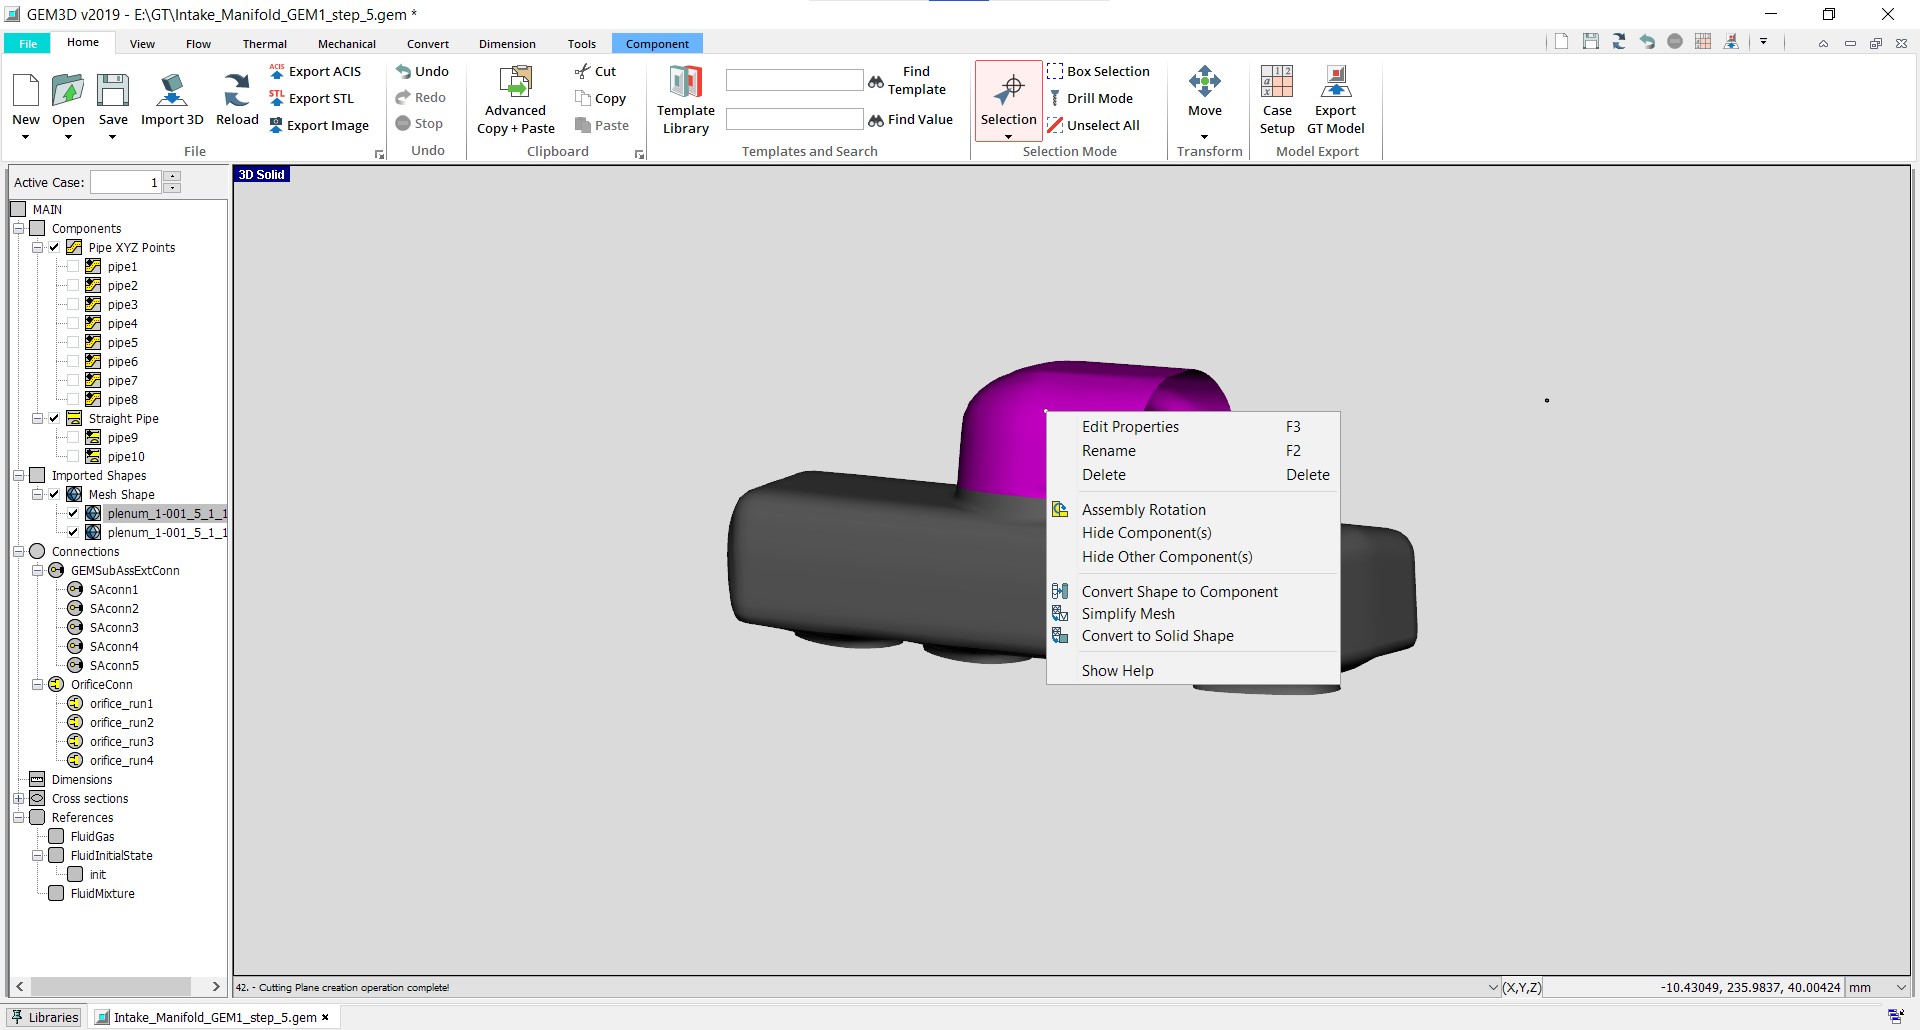Expand the Cross sections node
1920x1030 pixels.
[18, 798]
